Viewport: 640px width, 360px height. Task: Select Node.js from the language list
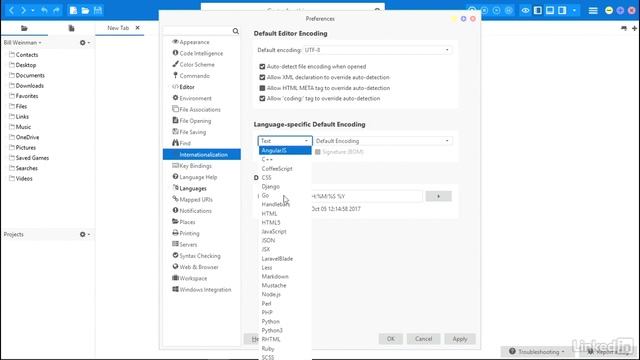(285, 294)
